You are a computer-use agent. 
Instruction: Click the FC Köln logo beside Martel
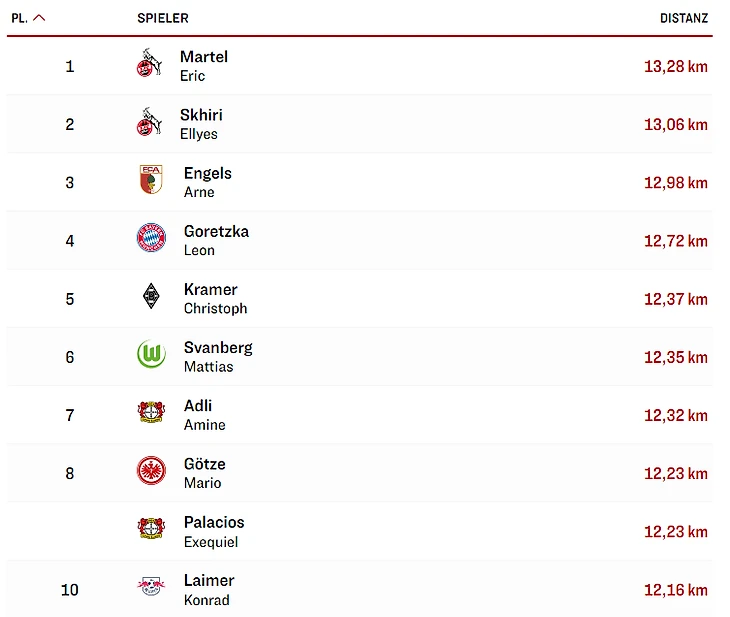149,65
